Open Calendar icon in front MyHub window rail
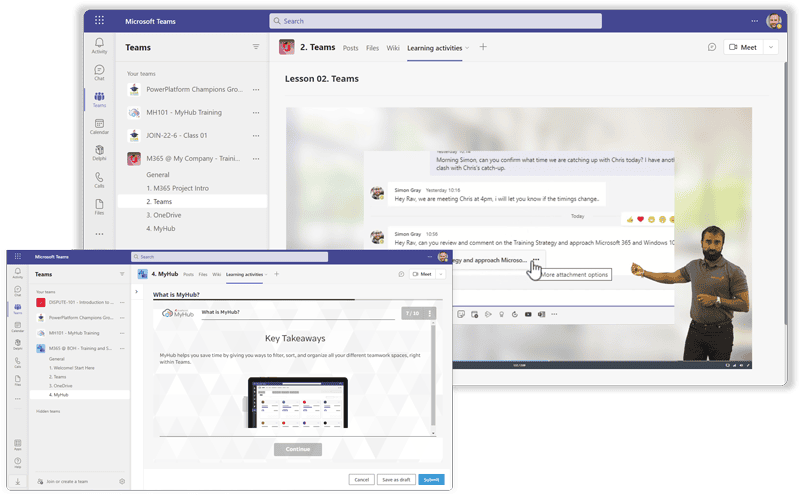The width and height of the screenshot is (800, 495). point(18,327)
